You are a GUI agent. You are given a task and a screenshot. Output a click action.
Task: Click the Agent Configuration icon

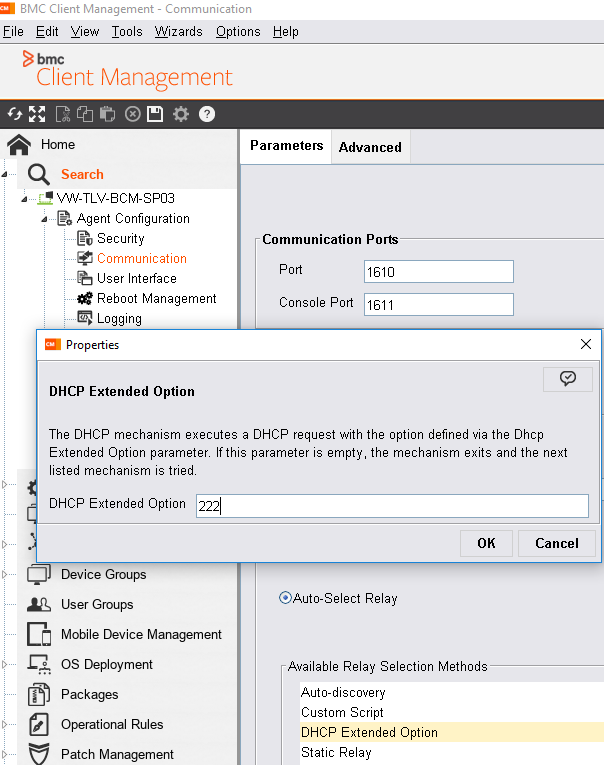[64, 218]
